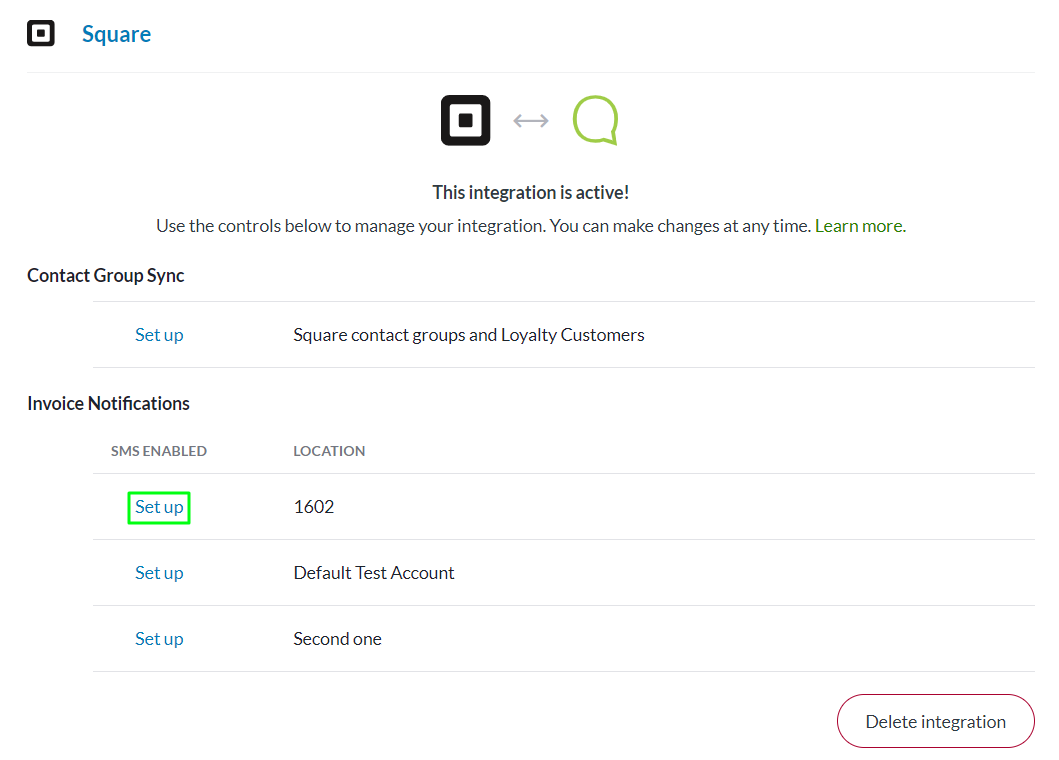Select the 1602 location name
Viewport: 1059px width, 760px height.
coord(314,507)
